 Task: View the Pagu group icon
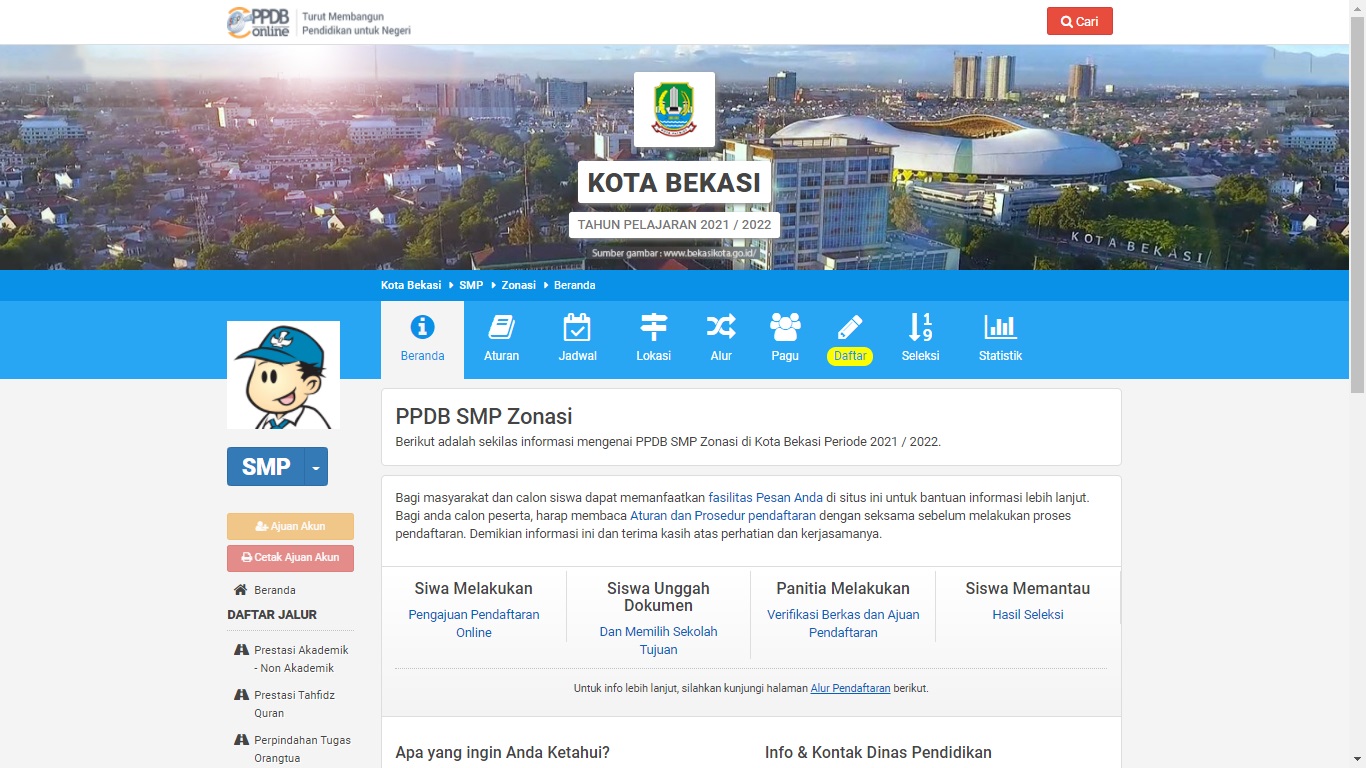click(x=785, y=327)
